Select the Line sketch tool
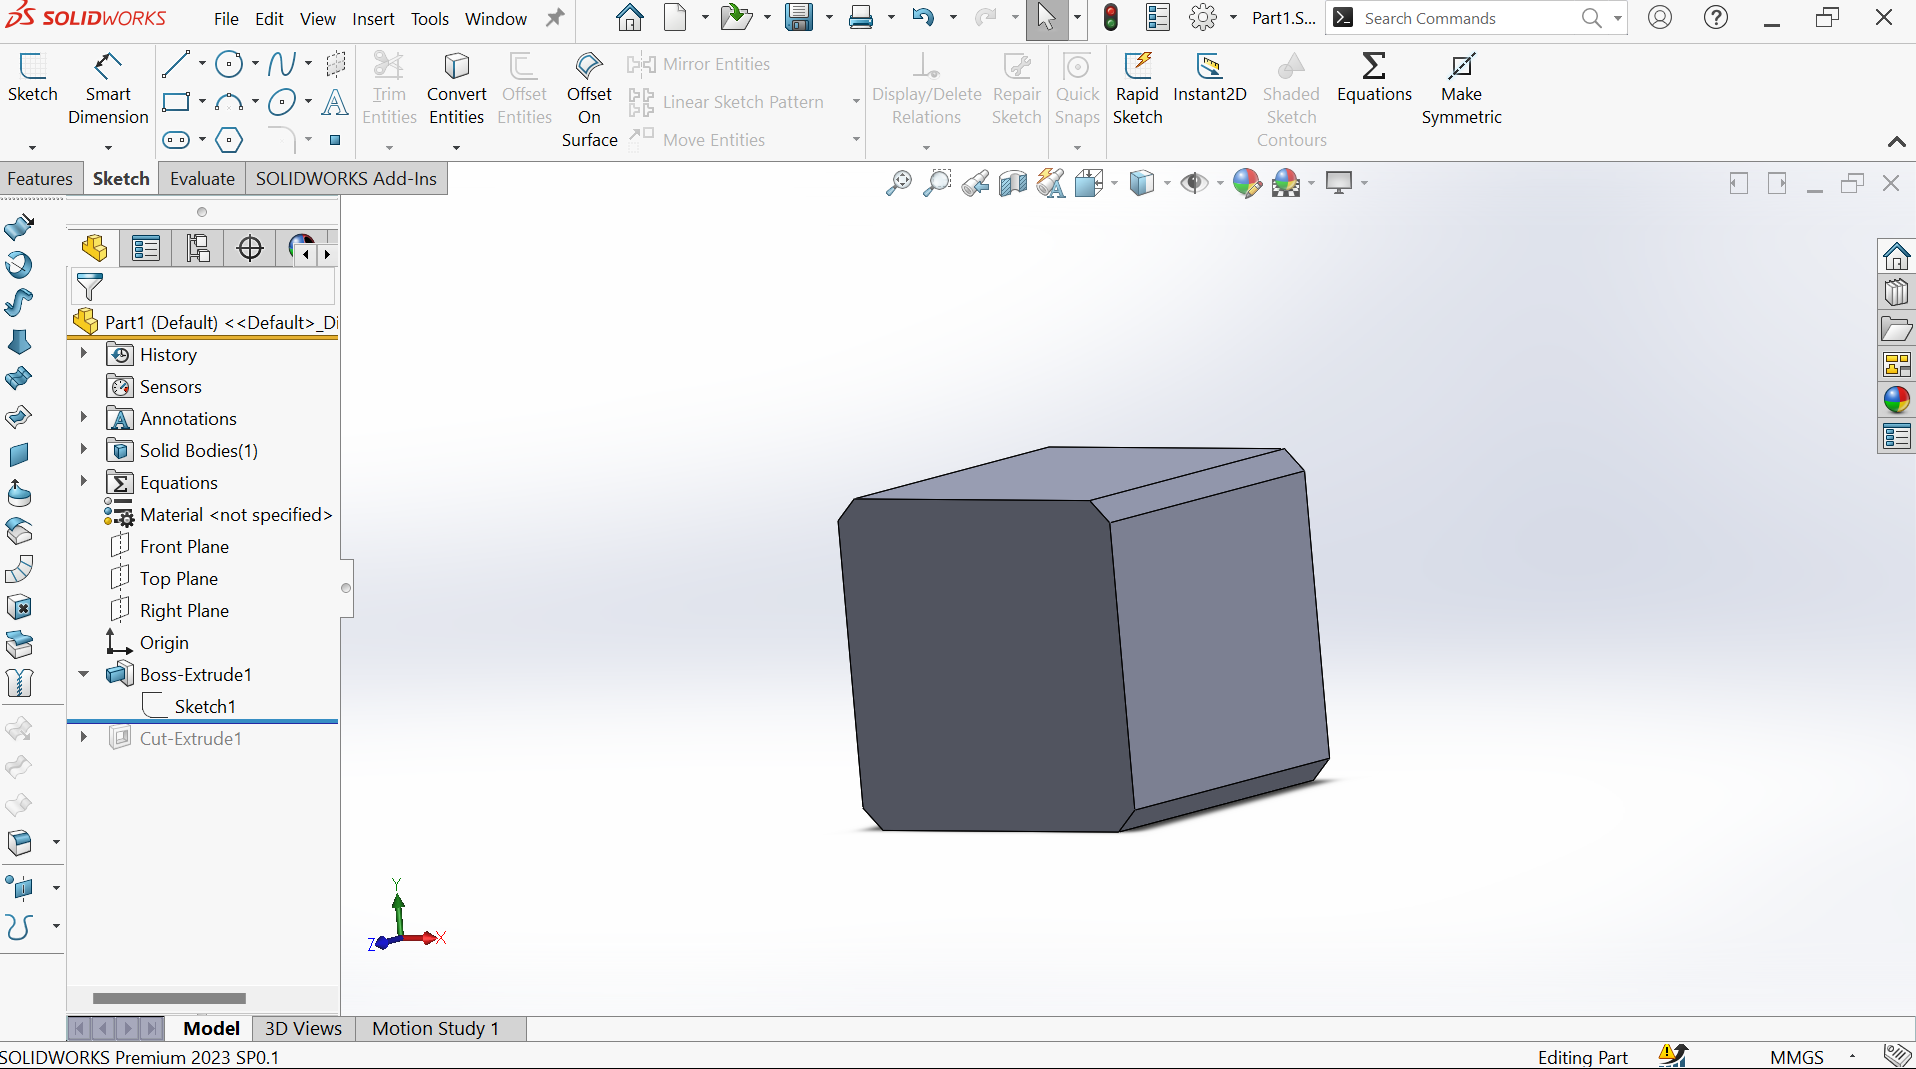Viewport: 1916px width, 1069px height. 176,64
